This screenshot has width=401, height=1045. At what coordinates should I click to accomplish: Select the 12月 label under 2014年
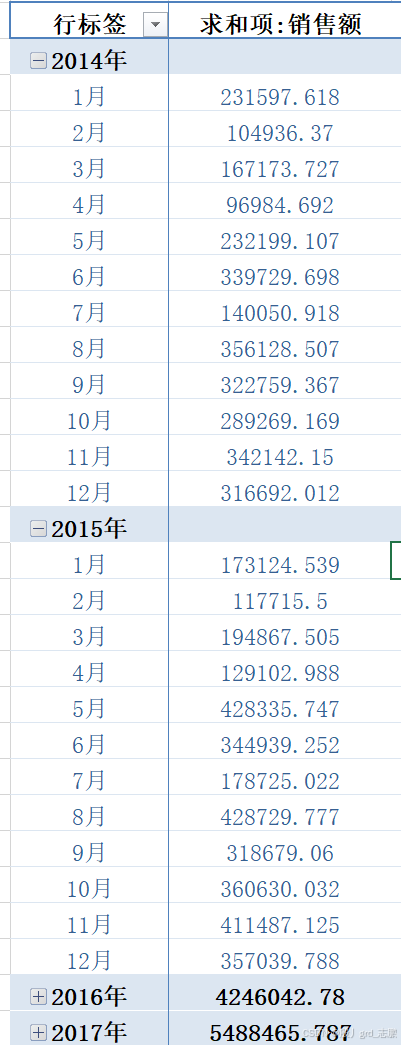pyautogui.click(x=89, y=493)
